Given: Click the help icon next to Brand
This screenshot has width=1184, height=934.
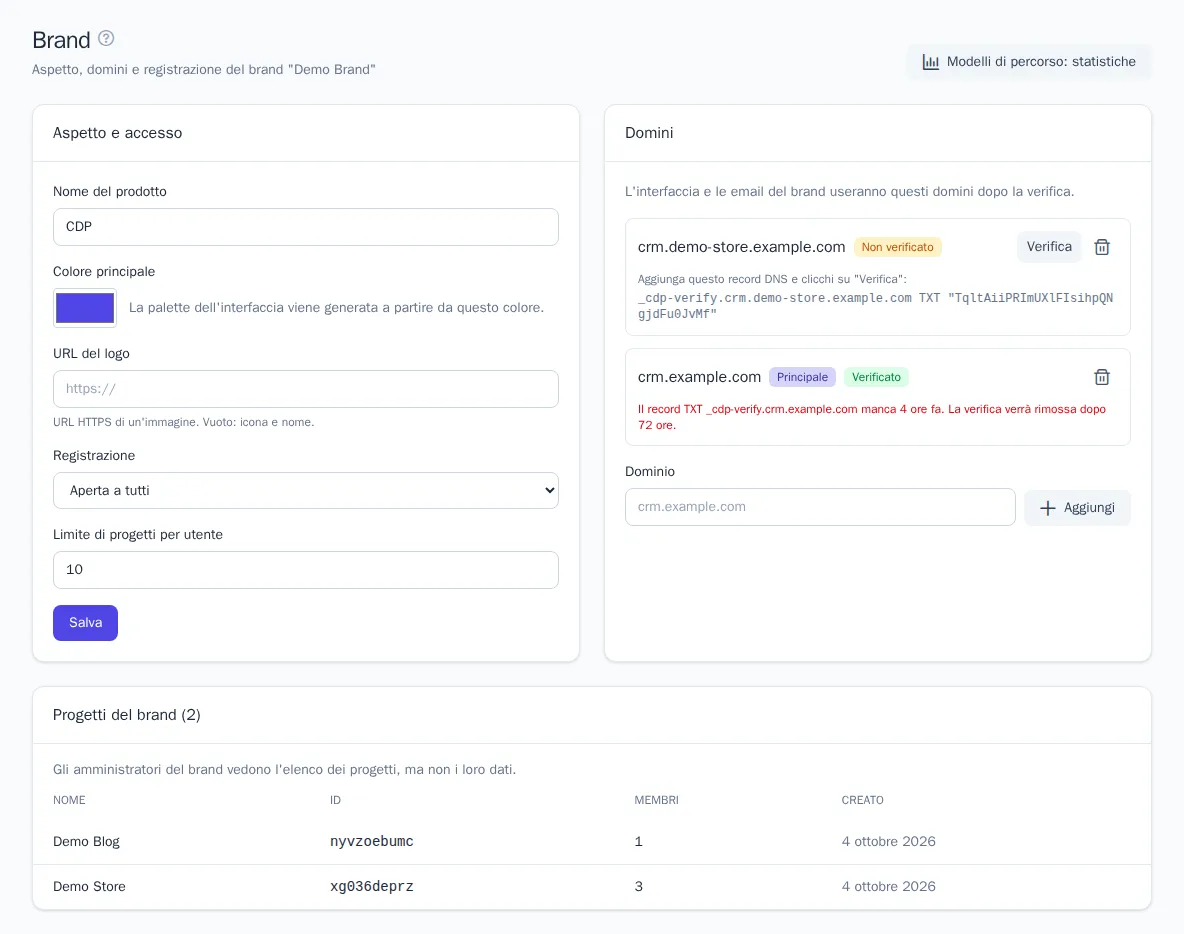Looking at the screenshot, I should (x=106, y=38).
